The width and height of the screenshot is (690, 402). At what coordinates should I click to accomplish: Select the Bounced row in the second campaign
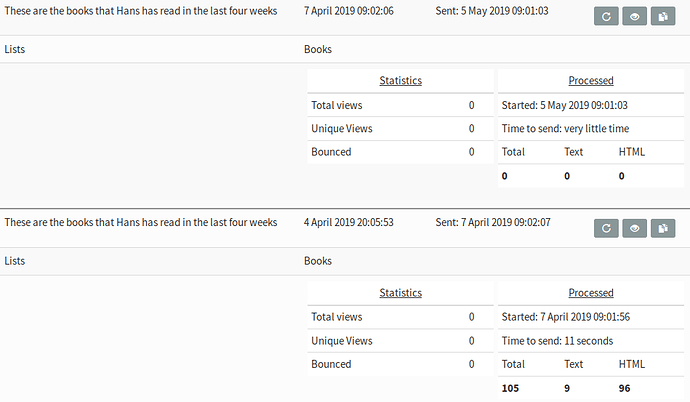(x=400, y=364)
